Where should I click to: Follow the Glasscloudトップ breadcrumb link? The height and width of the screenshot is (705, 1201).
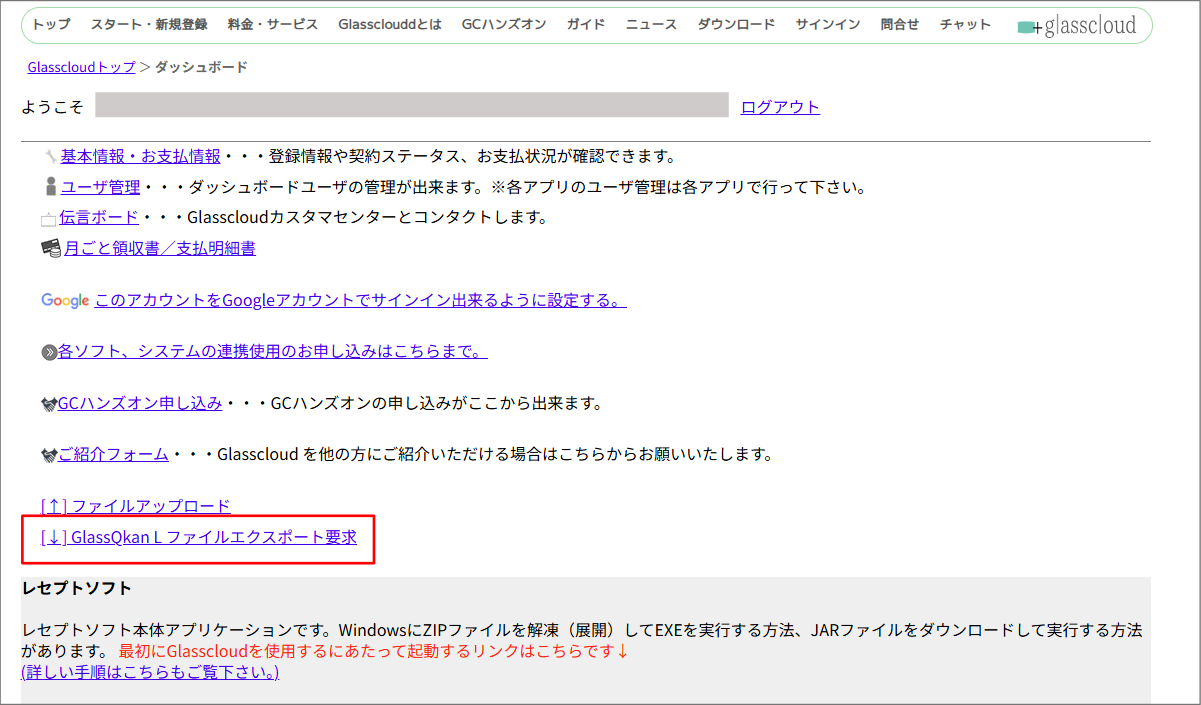[x=80, y=66]
